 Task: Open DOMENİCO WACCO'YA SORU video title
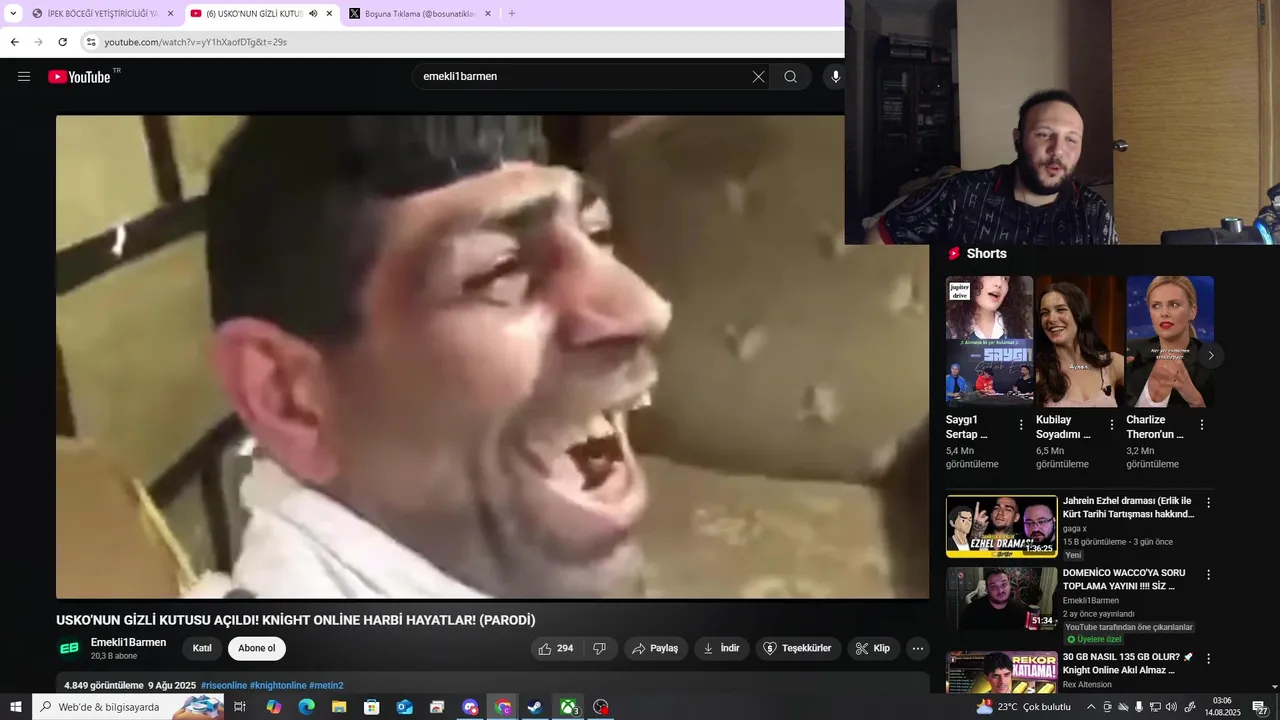[1125, 580]
